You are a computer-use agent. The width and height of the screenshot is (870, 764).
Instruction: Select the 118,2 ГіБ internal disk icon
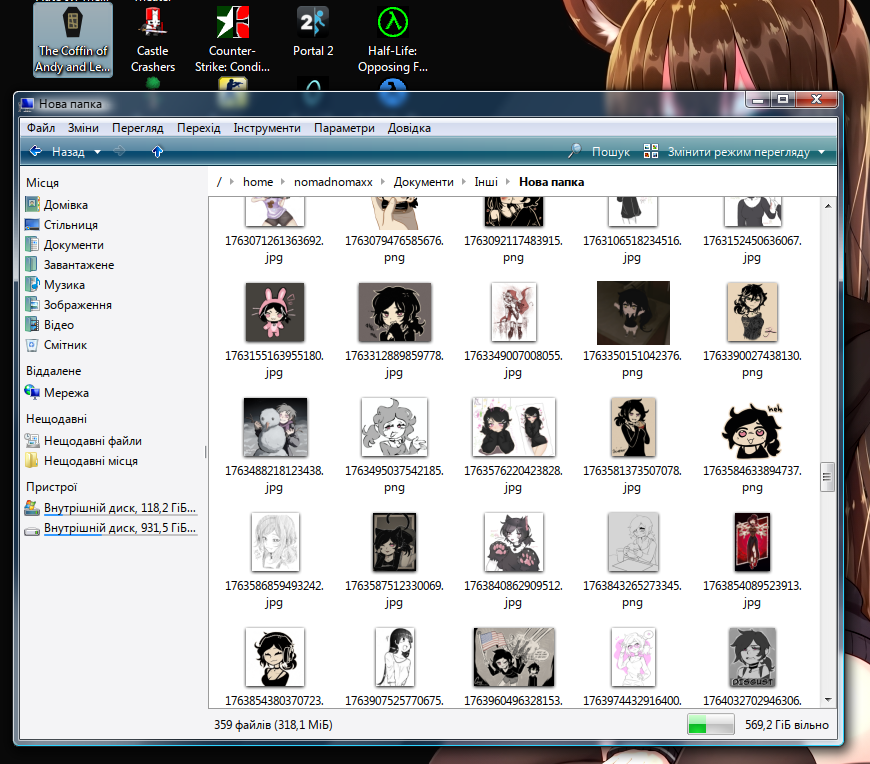(x=32, y=508)
